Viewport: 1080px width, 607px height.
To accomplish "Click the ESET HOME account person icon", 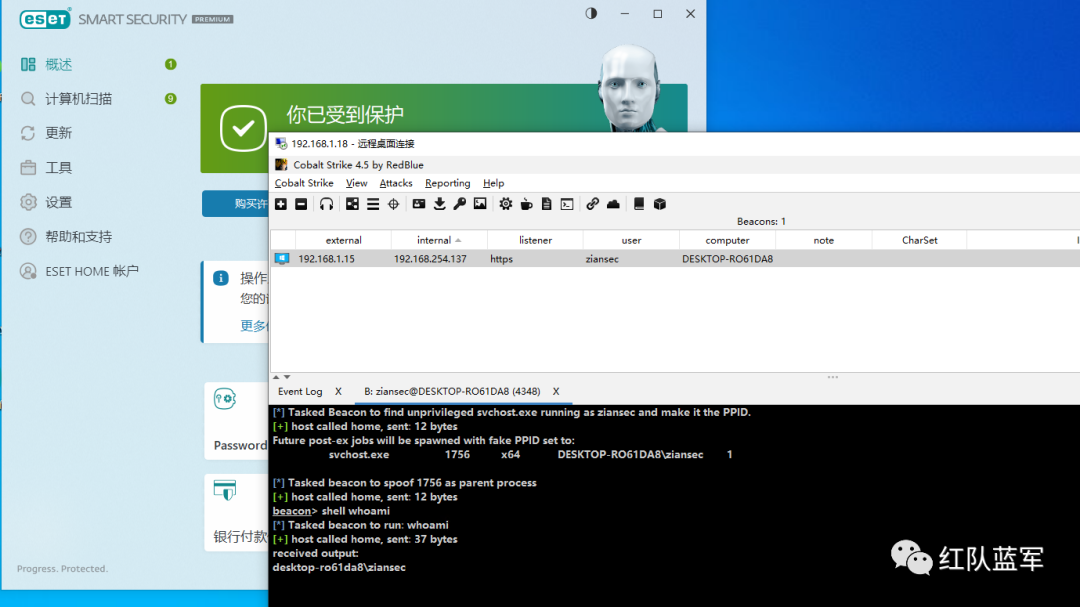I will [28, 271].
